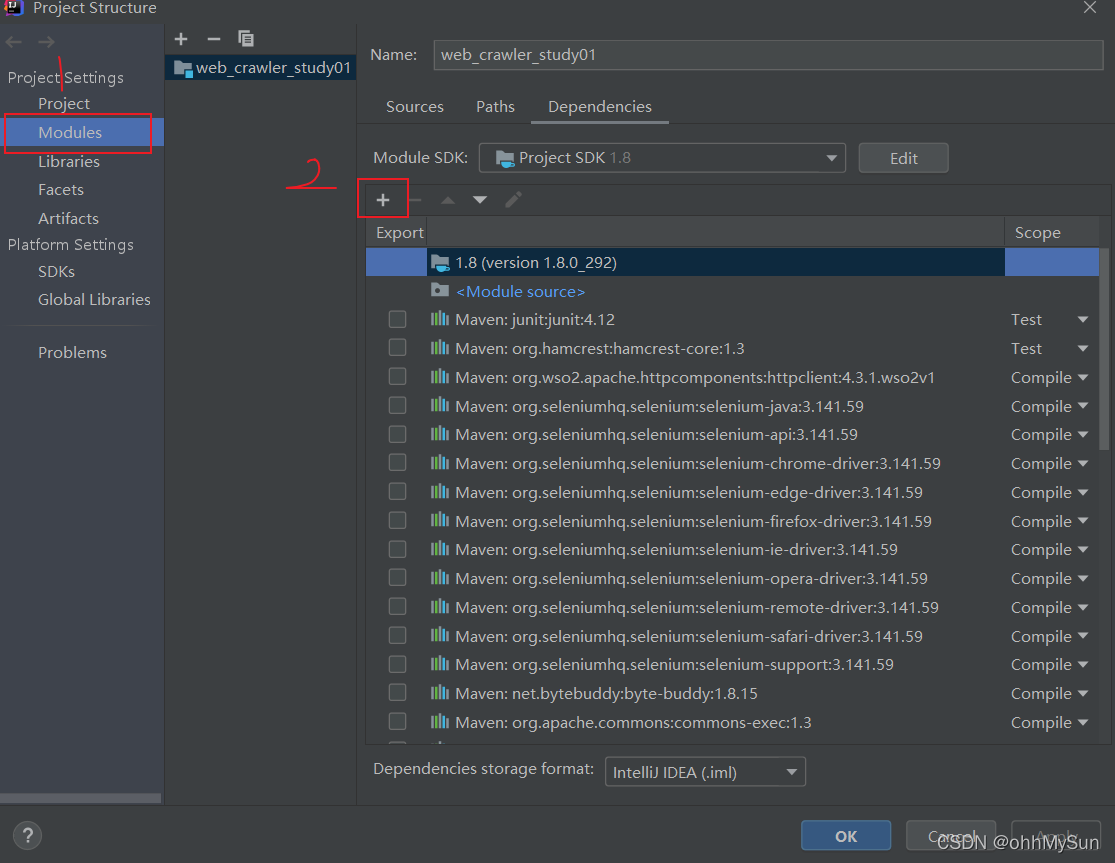This screenshot has width=1115, height=863.
Task: Open Libraries in the sidebar
Action: click(69, 161)
